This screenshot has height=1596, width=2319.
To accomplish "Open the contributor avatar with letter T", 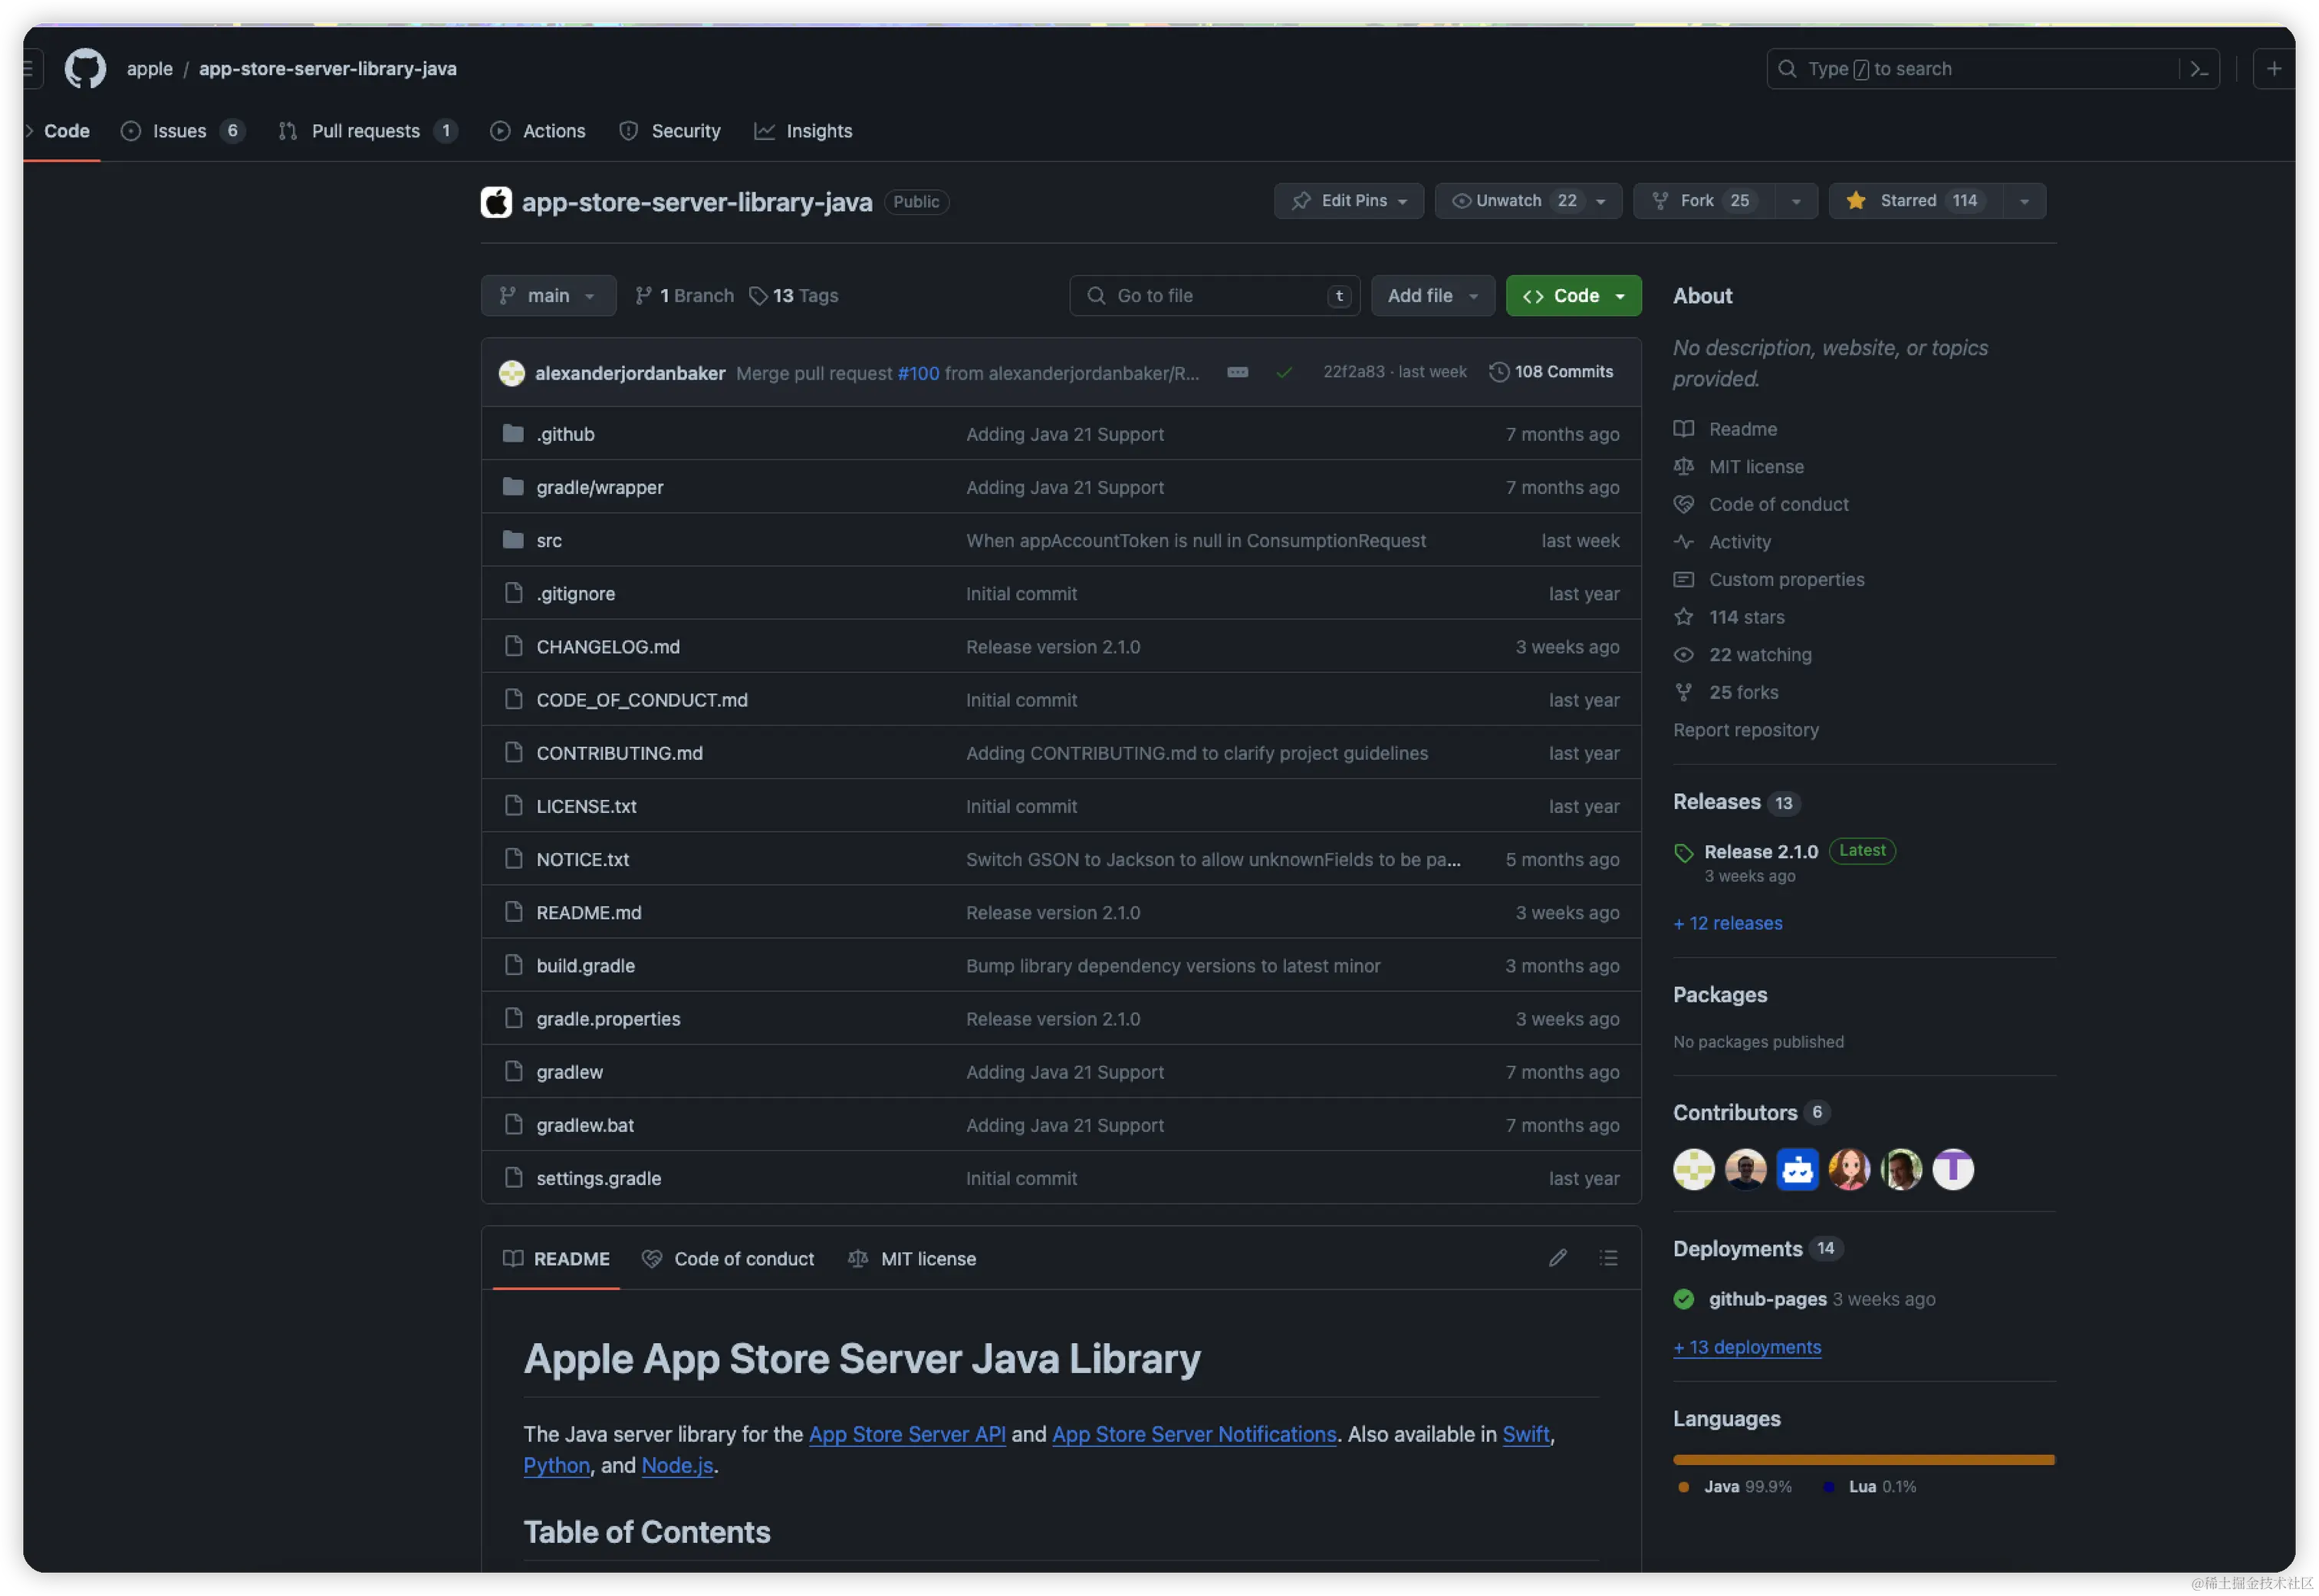I will tap(1953, 1169).
